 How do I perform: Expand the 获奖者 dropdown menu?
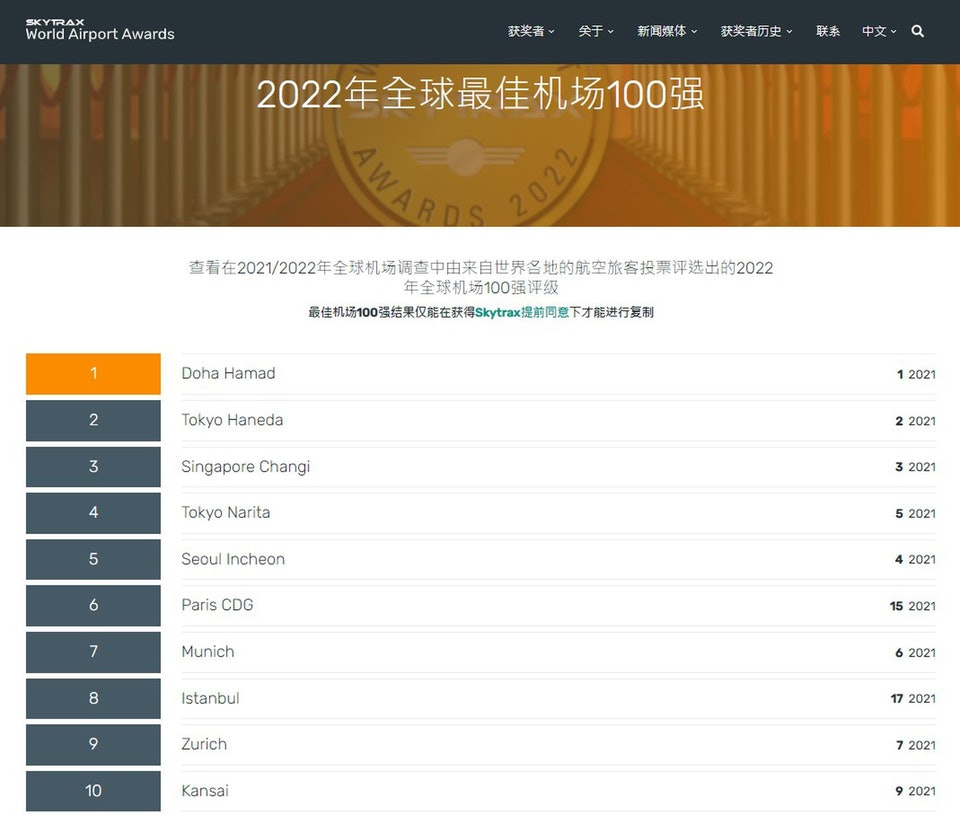coord(531,31)
